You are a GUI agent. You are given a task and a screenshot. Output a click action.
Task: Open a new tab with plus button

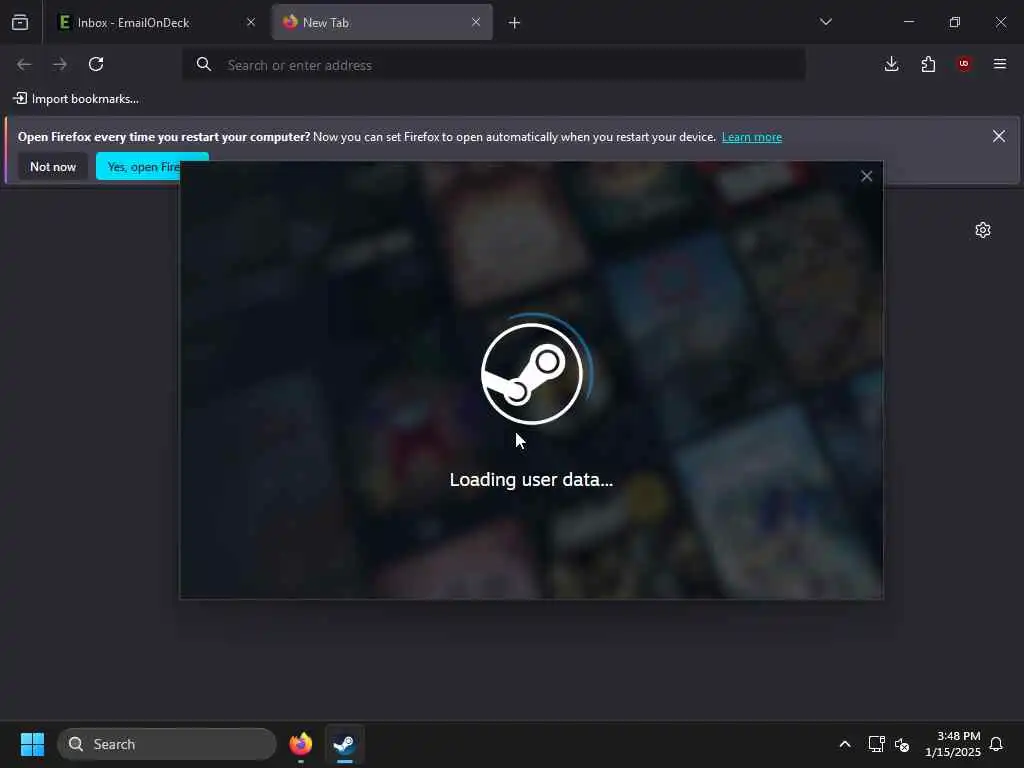click(515, 23)
